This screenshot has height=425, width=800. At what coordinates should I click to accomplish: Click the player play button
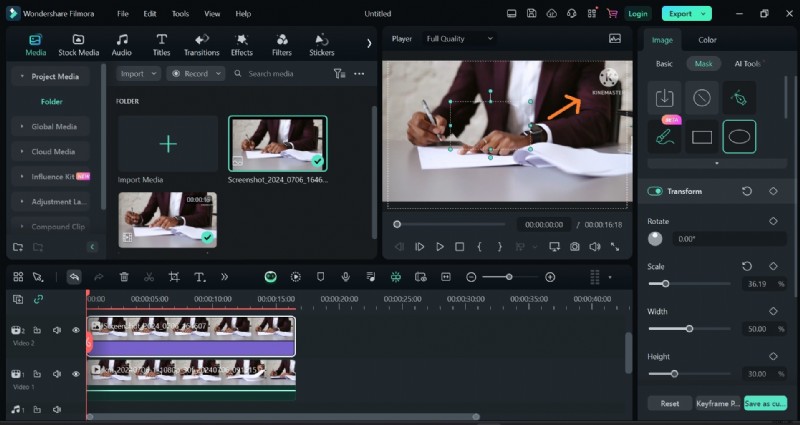(x=440, y=247)
